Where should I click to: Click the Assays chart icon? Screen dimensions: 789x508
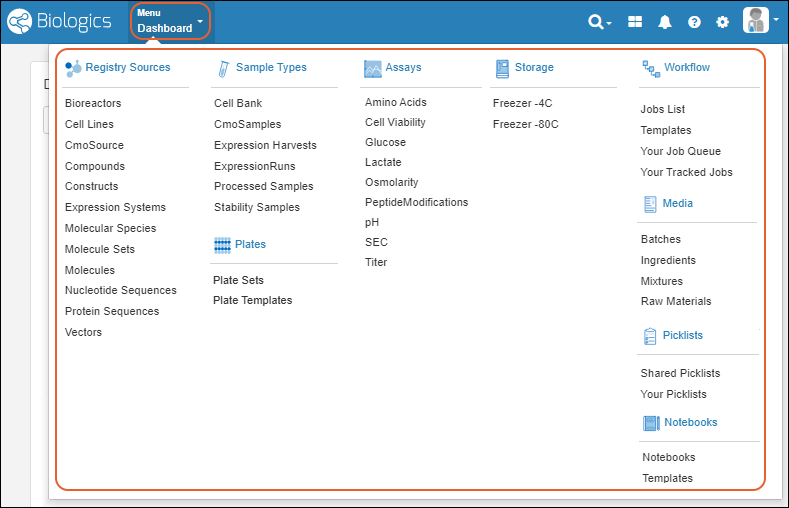click(373, 68)
